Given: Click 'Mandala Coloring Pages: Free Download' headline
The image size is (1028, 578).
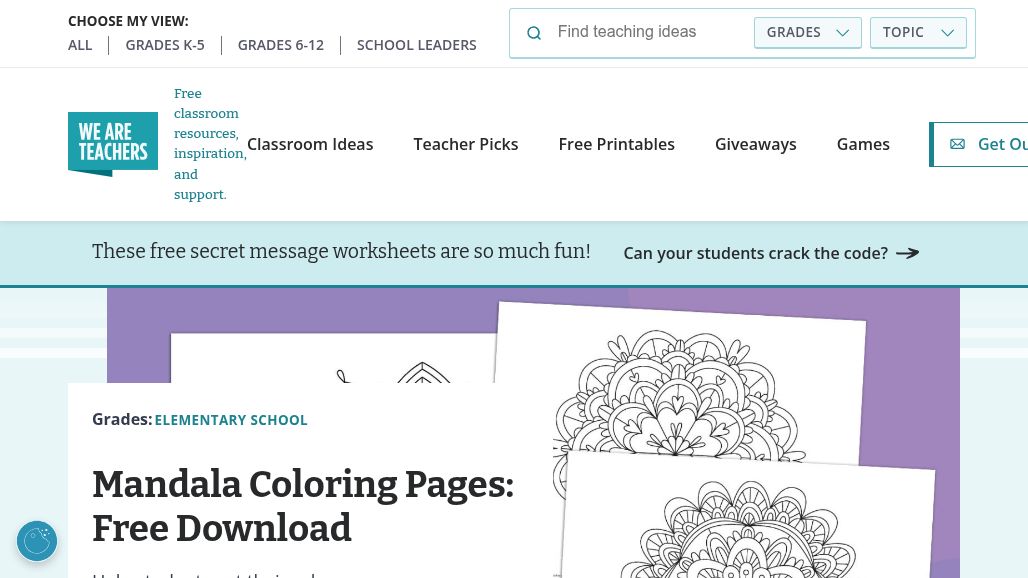Looking at the screenshot, I should [x=303, y=506].
